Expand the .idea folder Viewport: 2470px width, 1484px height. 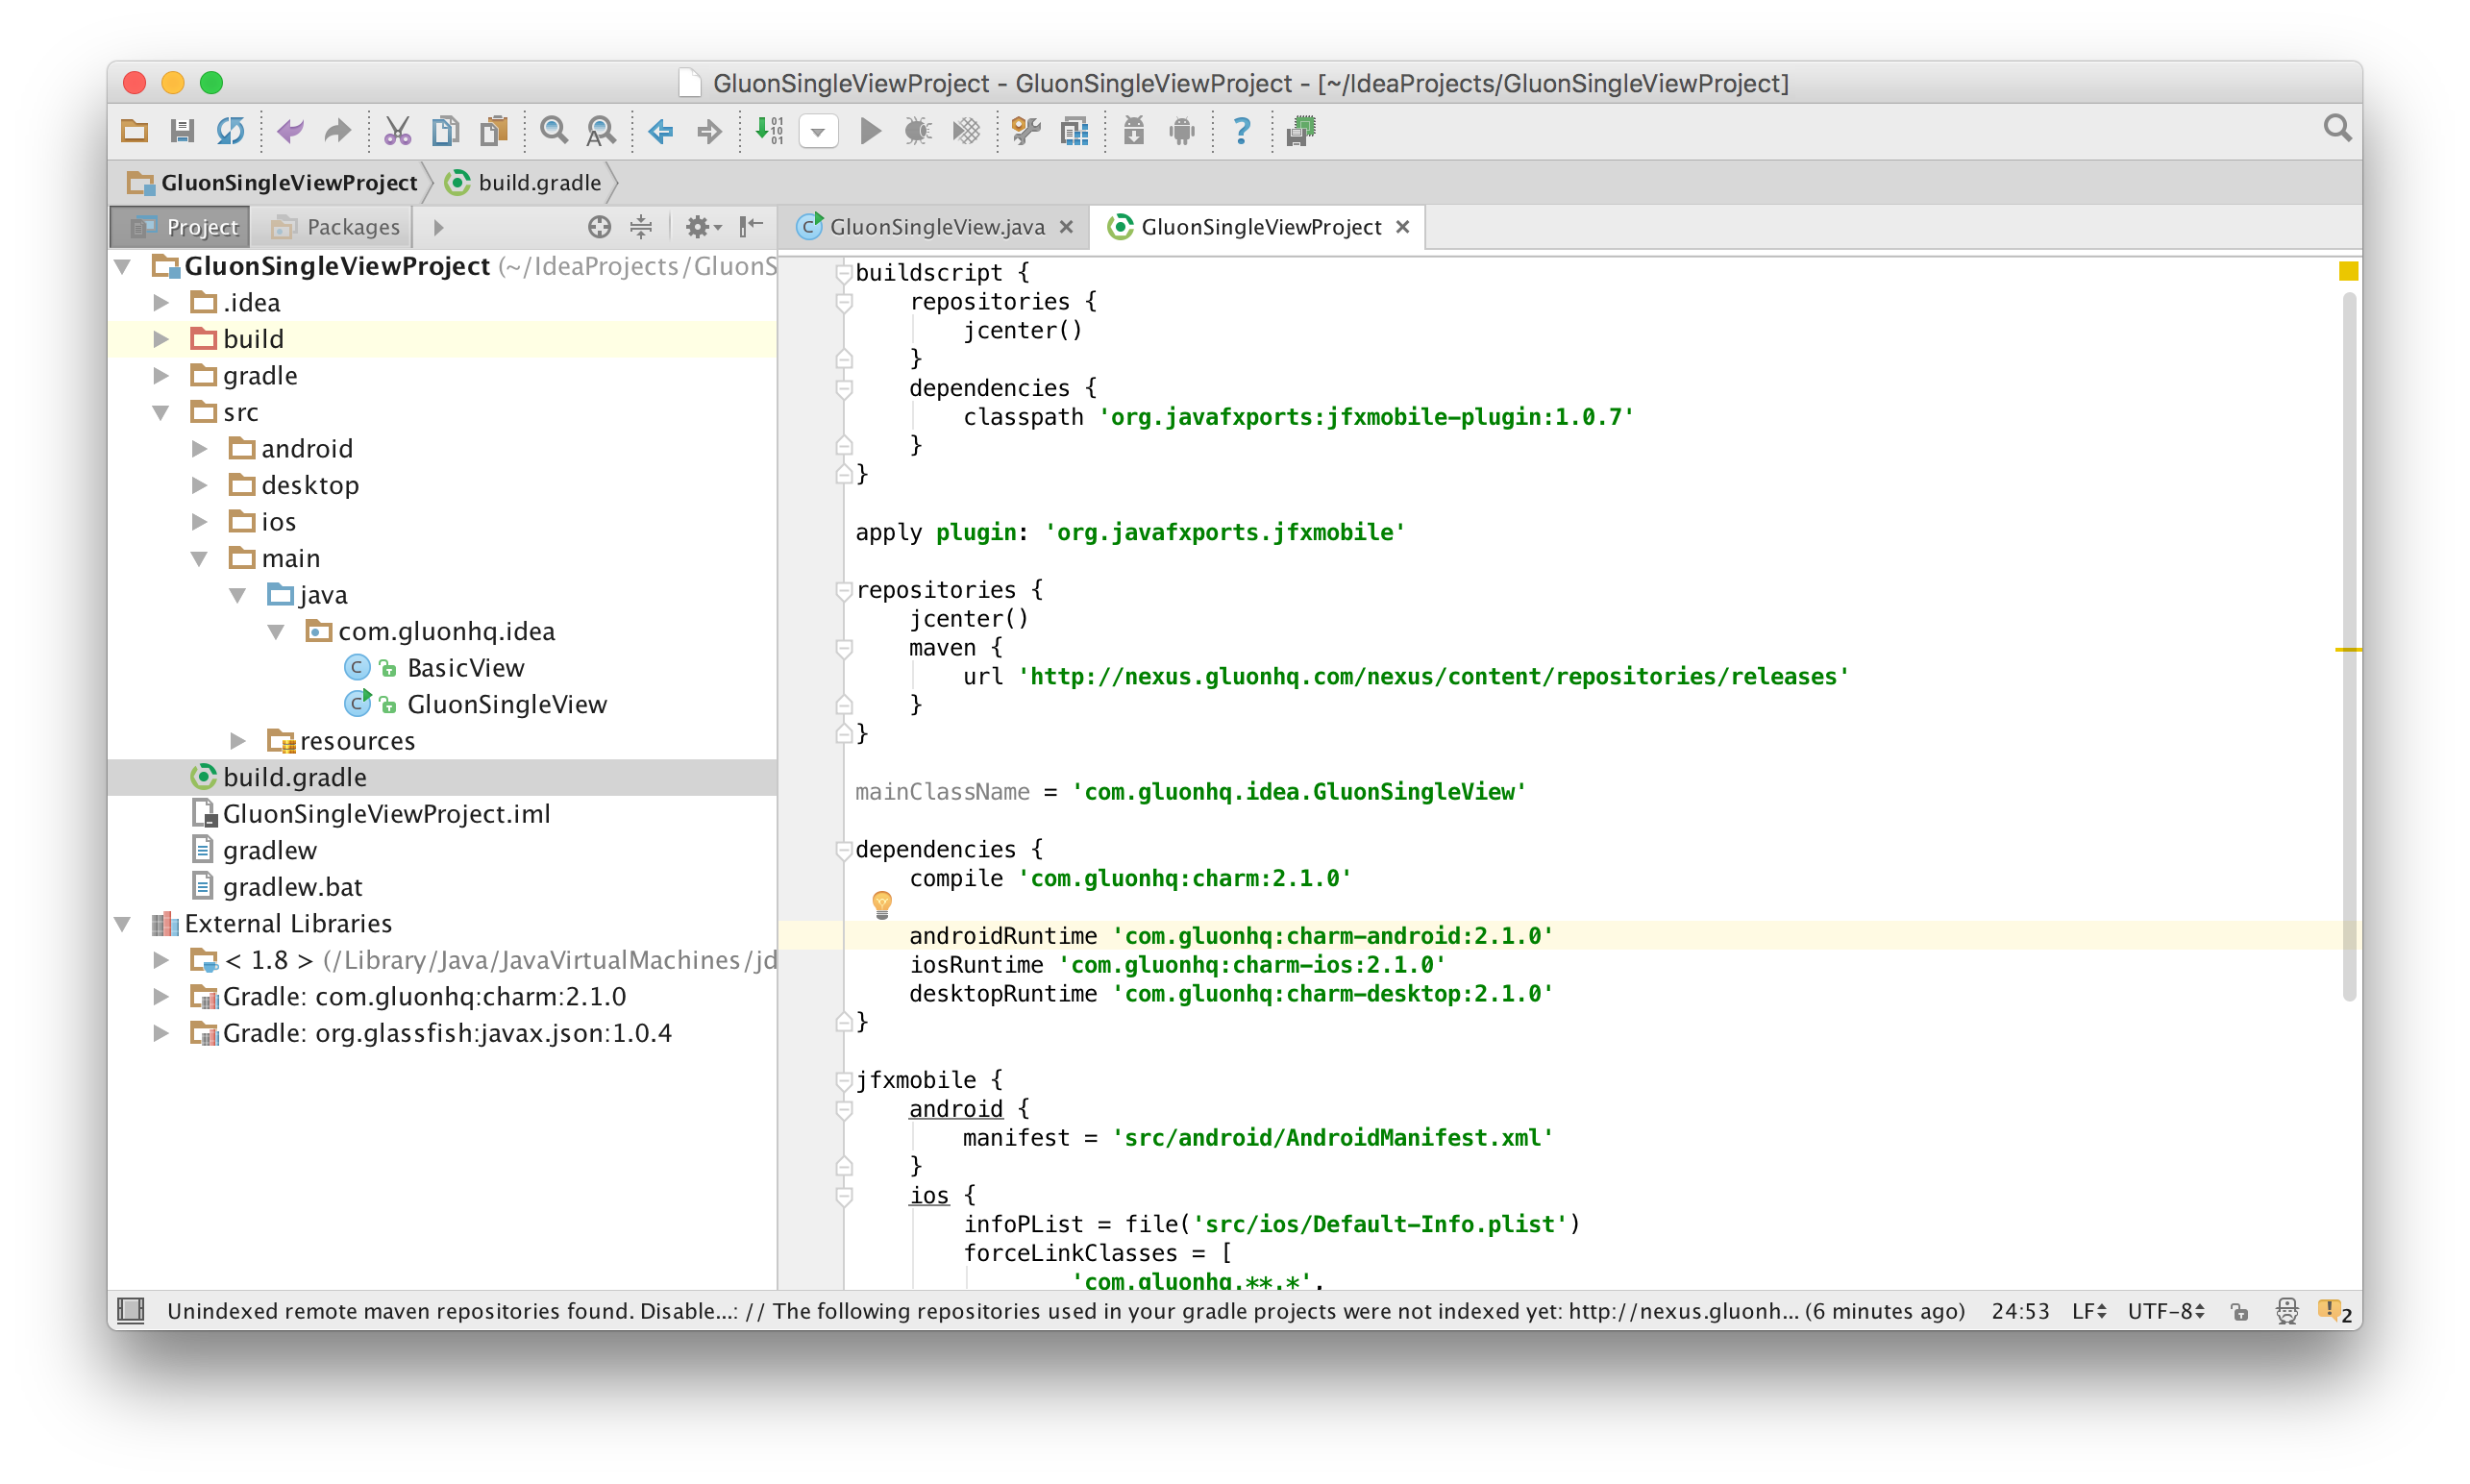pyautogui.click(x=160, y=302)
